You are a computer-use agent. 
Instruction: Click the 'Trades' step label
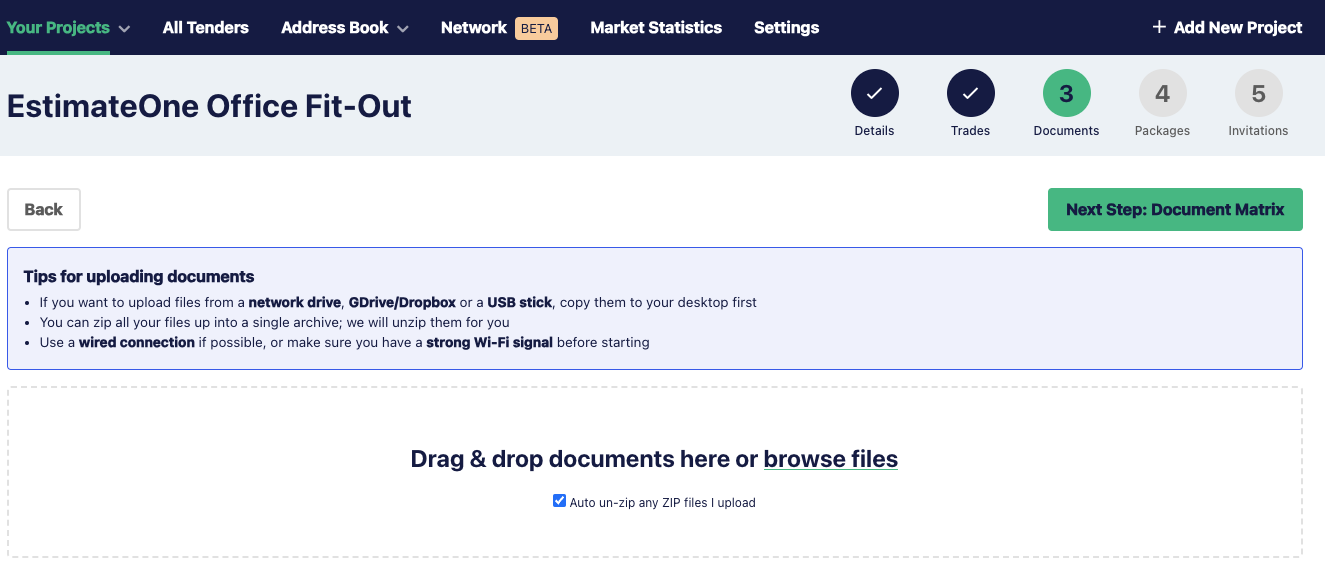pyautogui.click(x=971, y=131)
